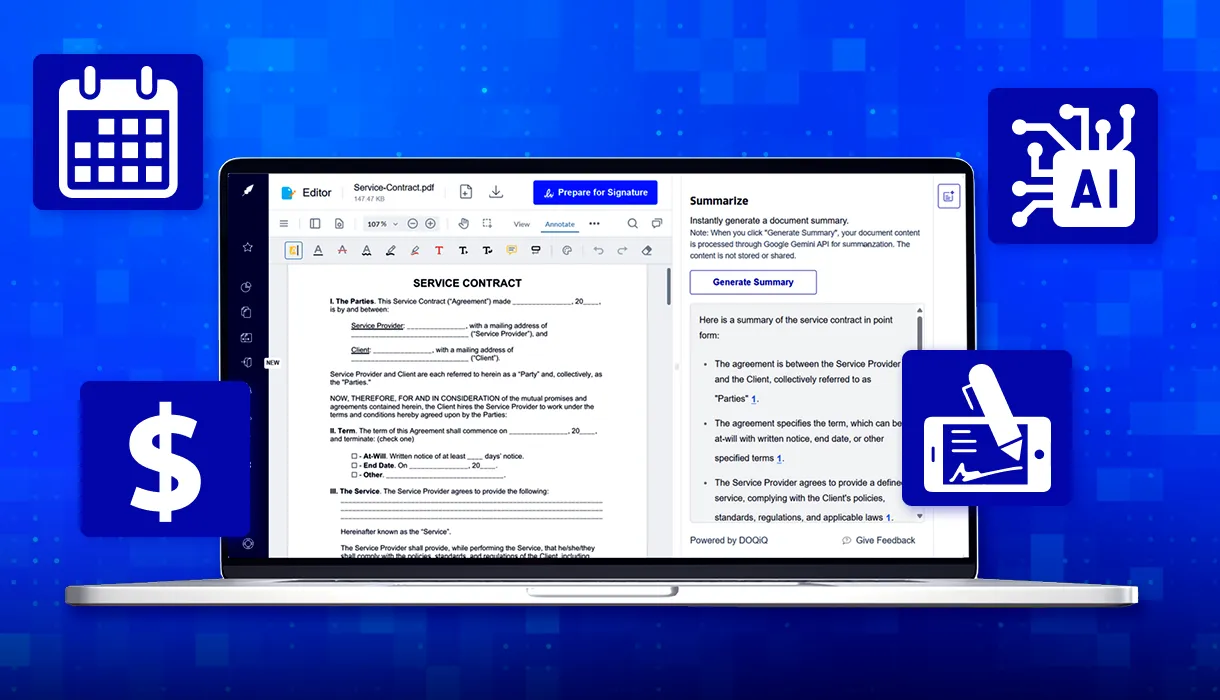This screenshot has width=1220, height=700.
Task: Click the page settings icon next to the panel toggle
Action: click(339, 224)
